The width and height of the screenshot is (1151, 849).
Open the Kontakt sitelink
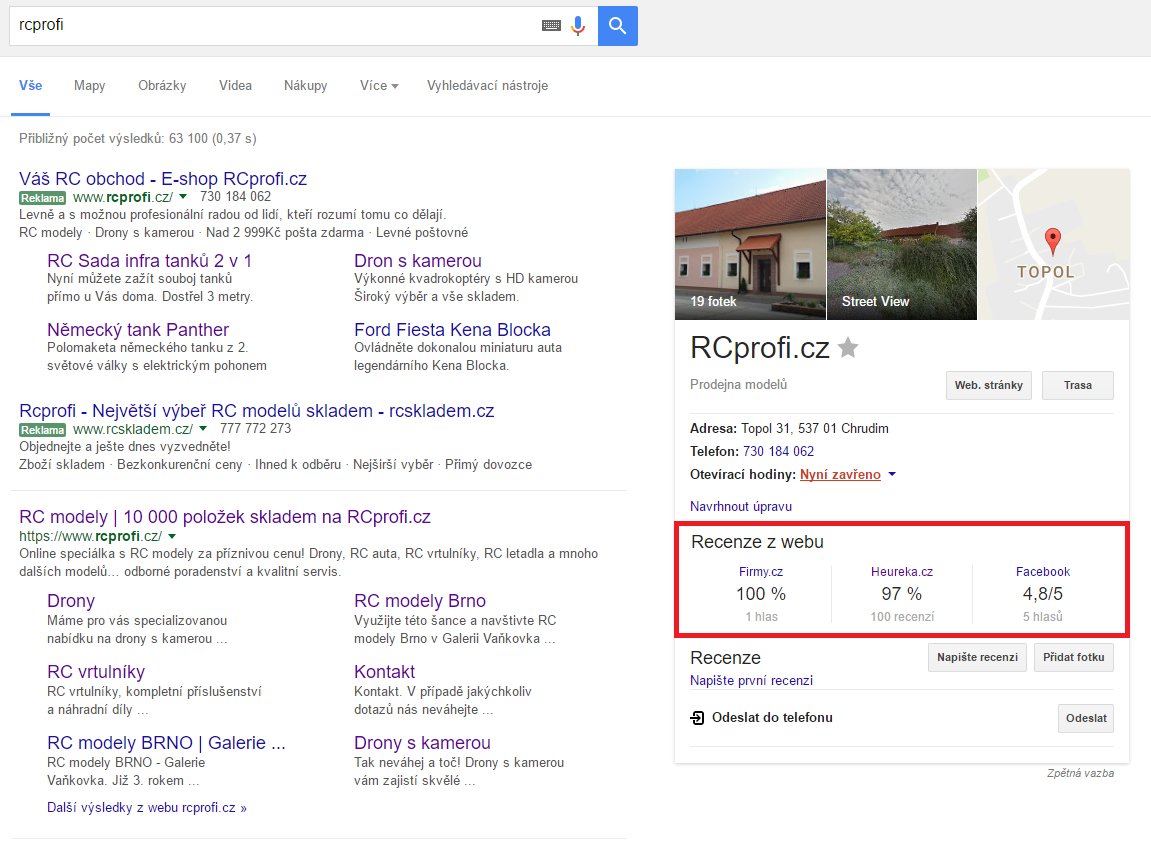385,671
